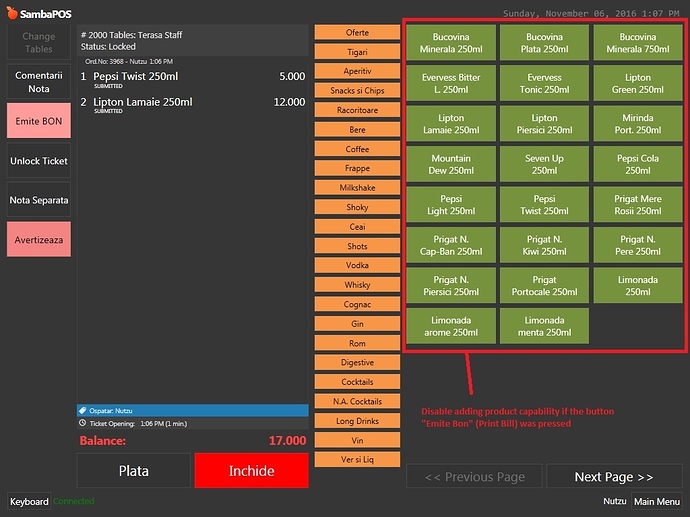
Task: Select the Cognac category
Action: click(x=357, y=304)
